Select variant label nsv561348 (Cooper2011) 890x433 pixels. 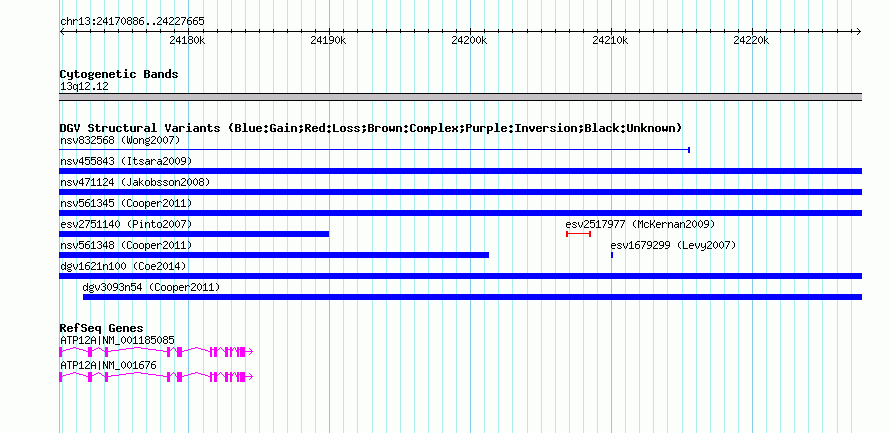pos(126,245)
